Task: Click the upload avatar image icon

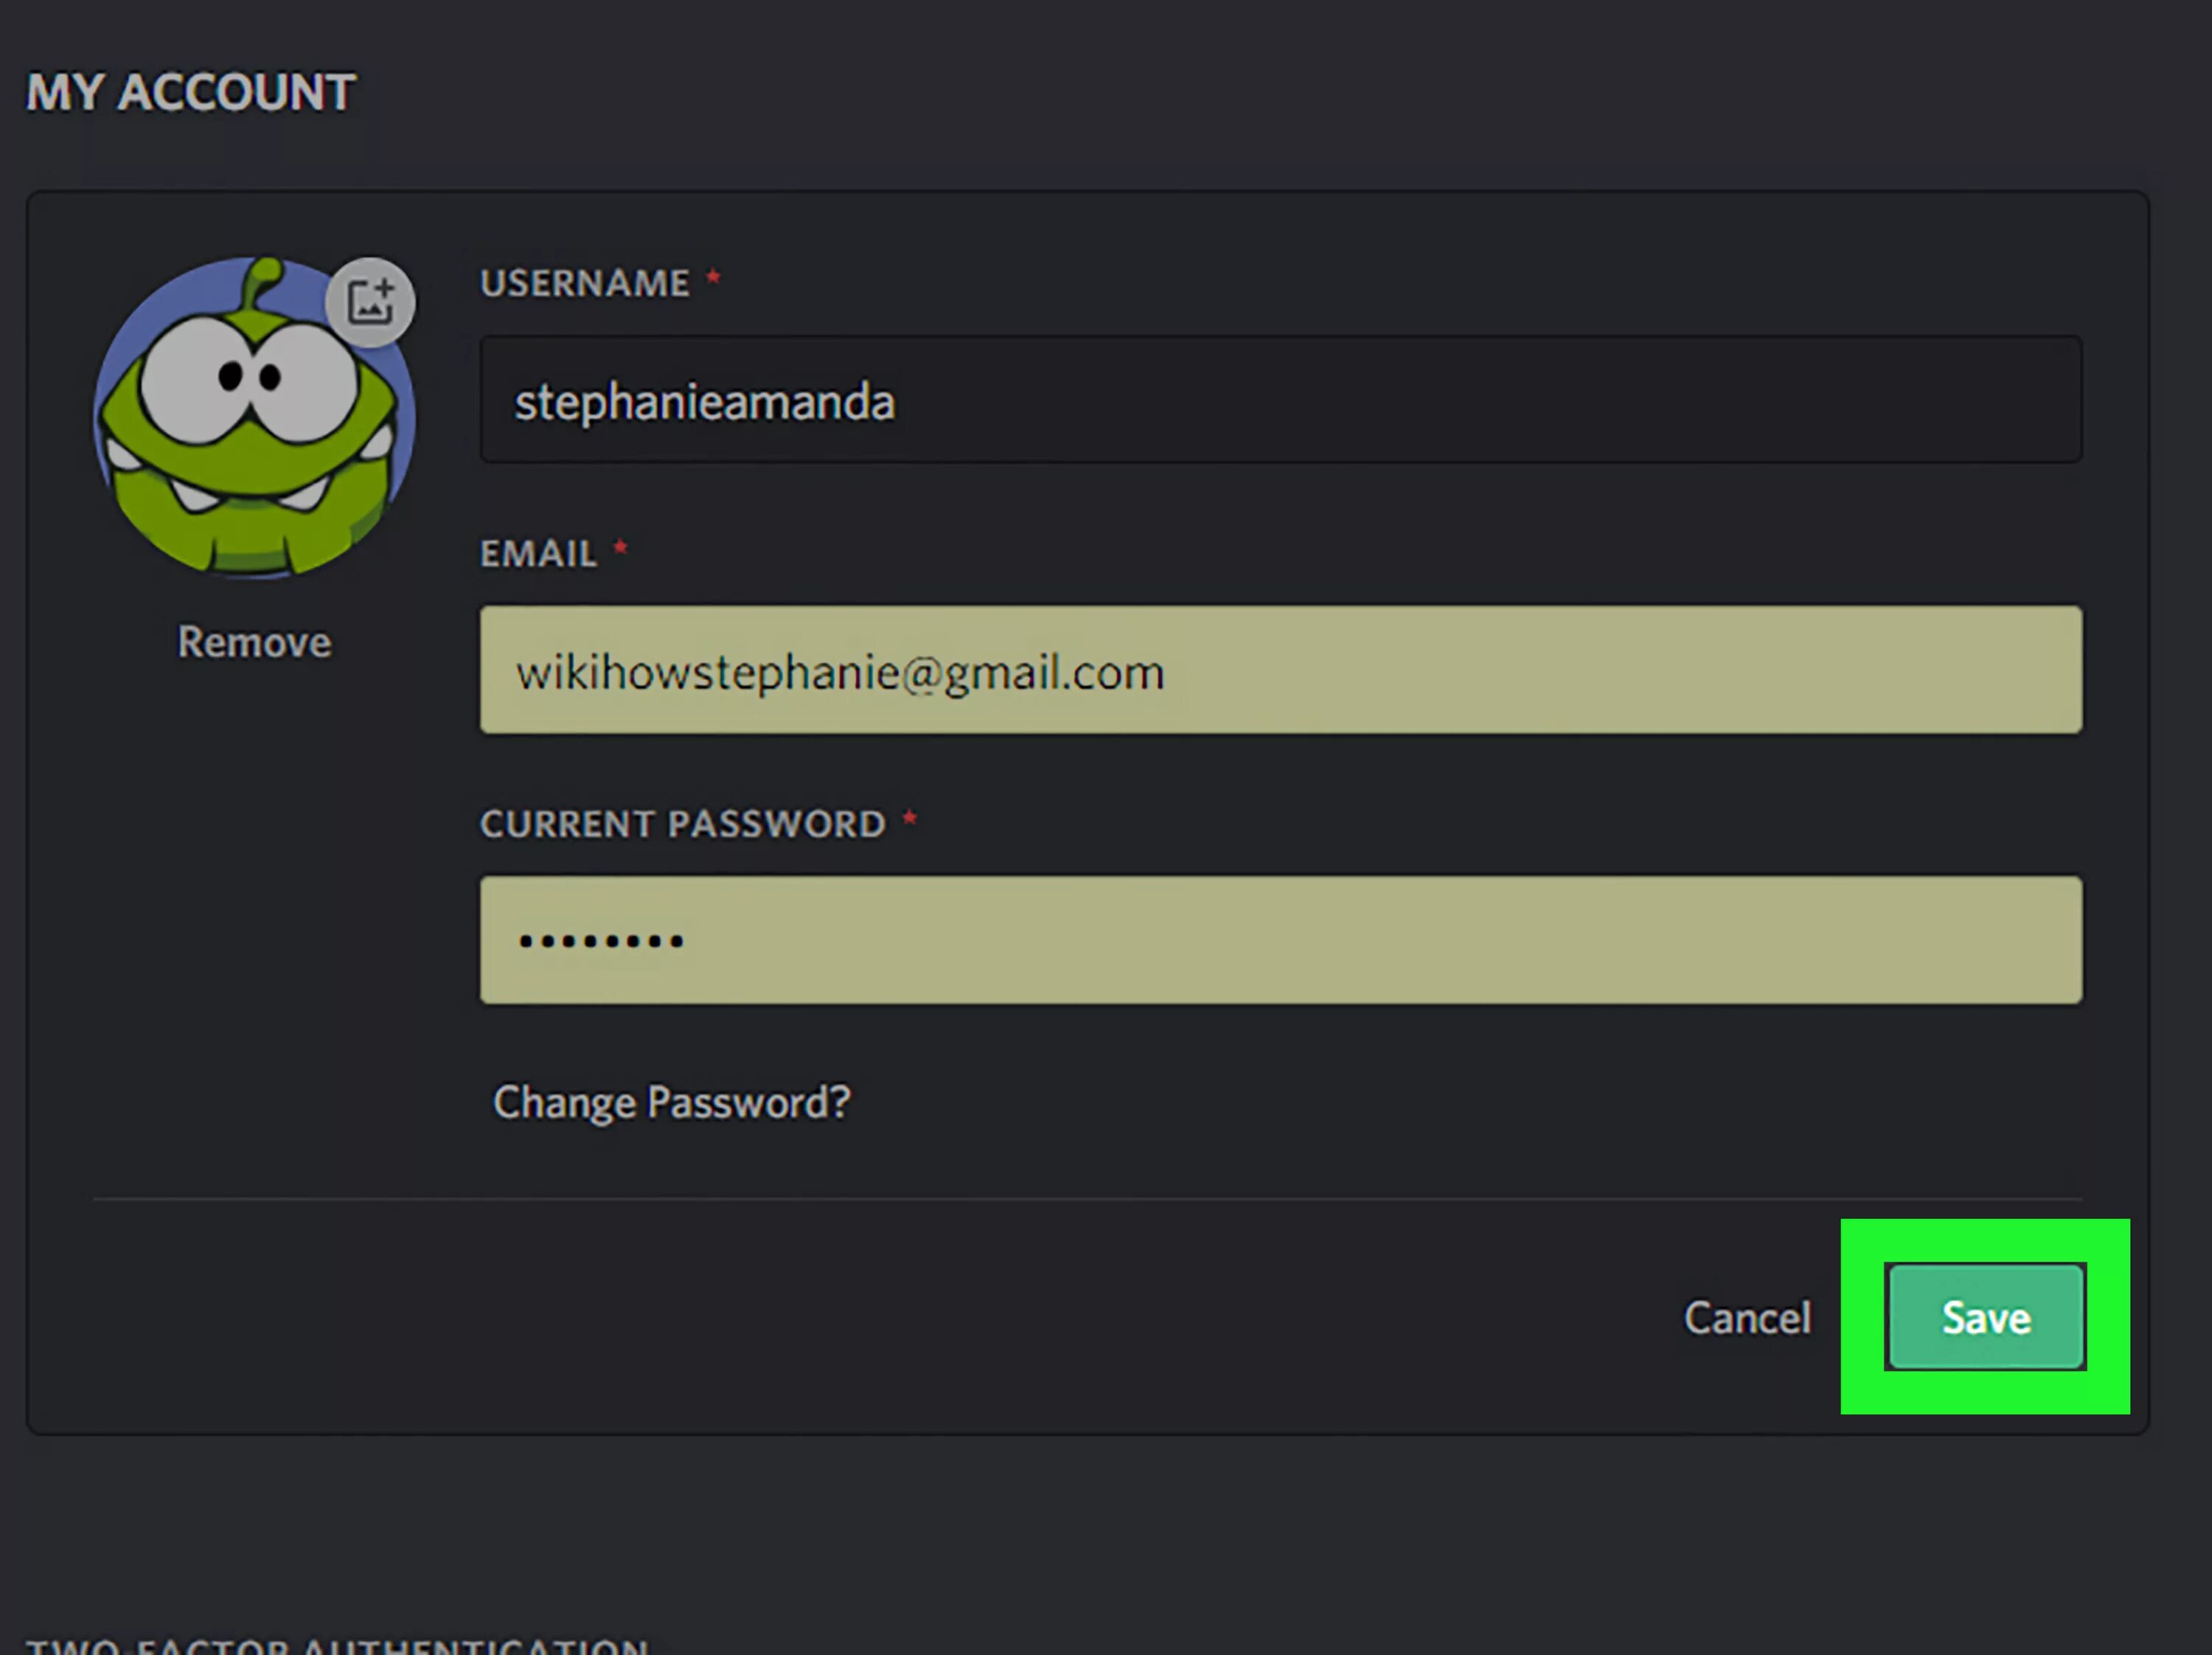Action: coord(370,302)
